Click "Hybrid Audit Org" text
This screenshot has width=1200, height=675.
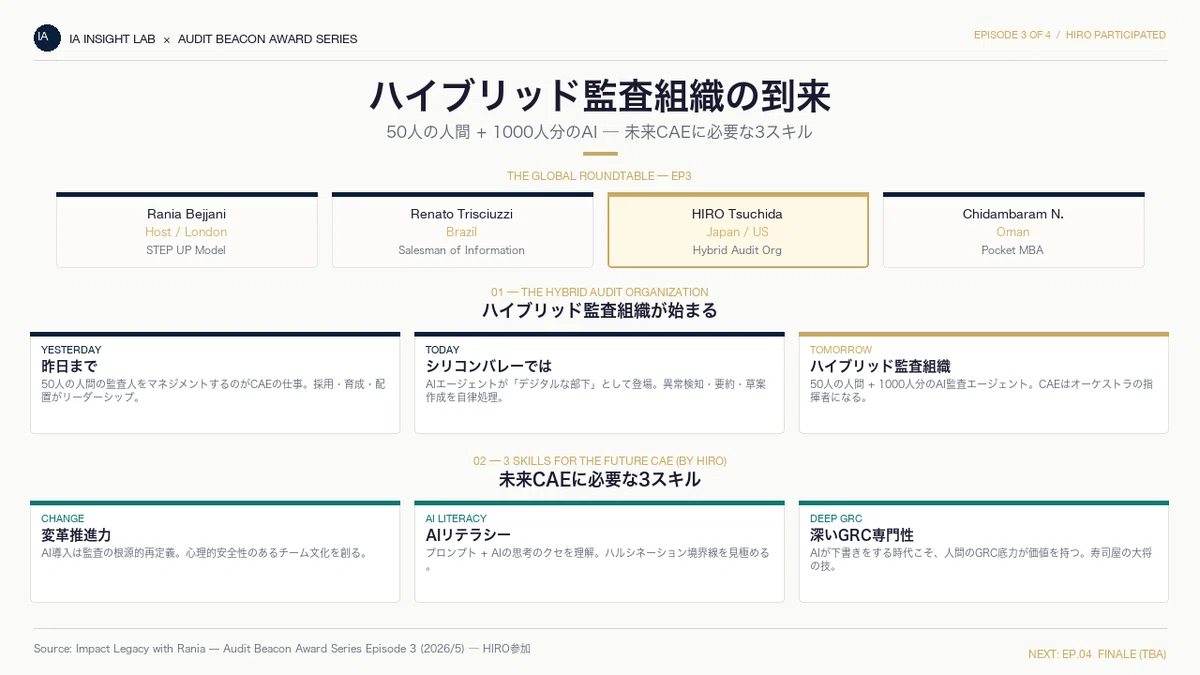pos(738,250)
